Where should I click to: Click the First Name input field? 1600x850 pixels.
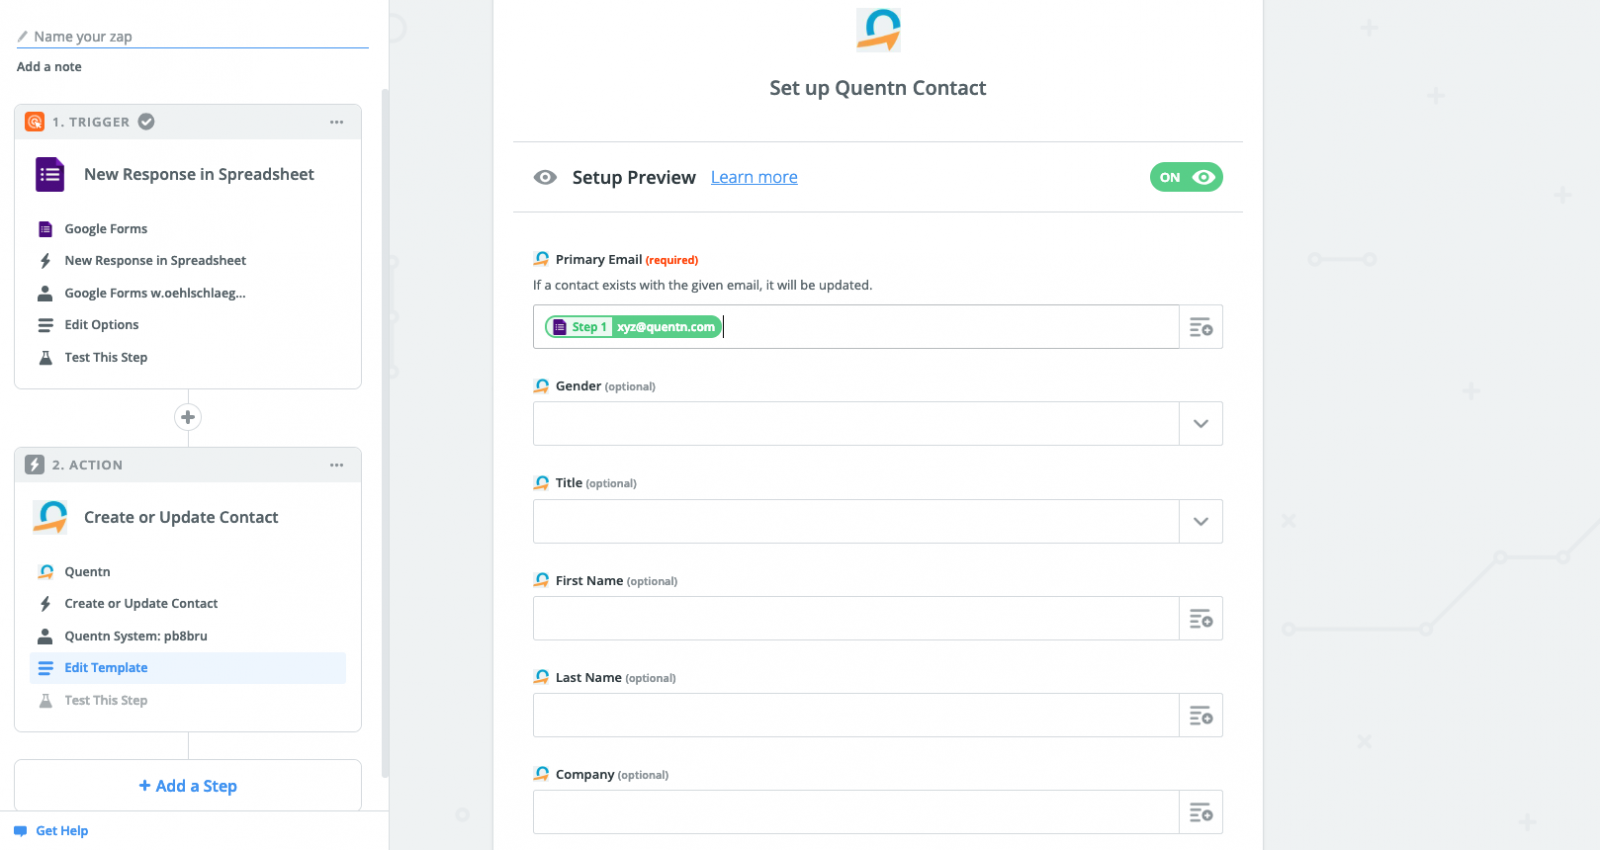(x=855, y=619)
